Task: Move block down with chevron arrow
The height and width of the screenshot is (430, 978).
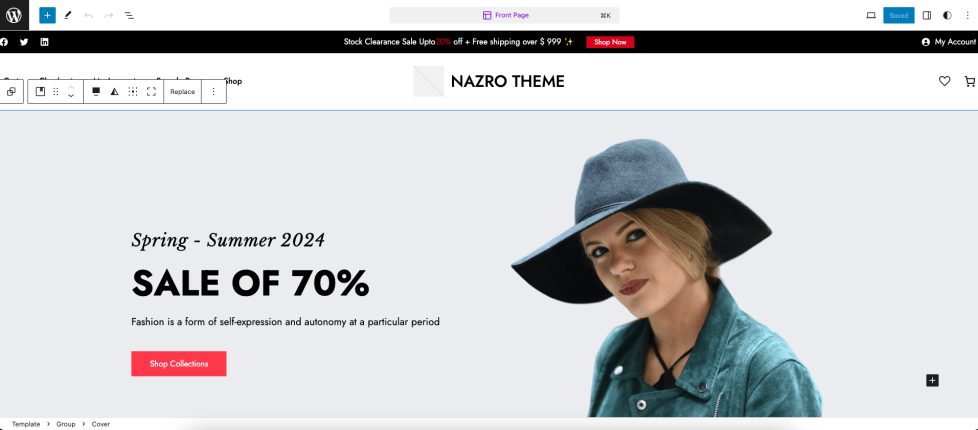Action: tap(71, 96)
